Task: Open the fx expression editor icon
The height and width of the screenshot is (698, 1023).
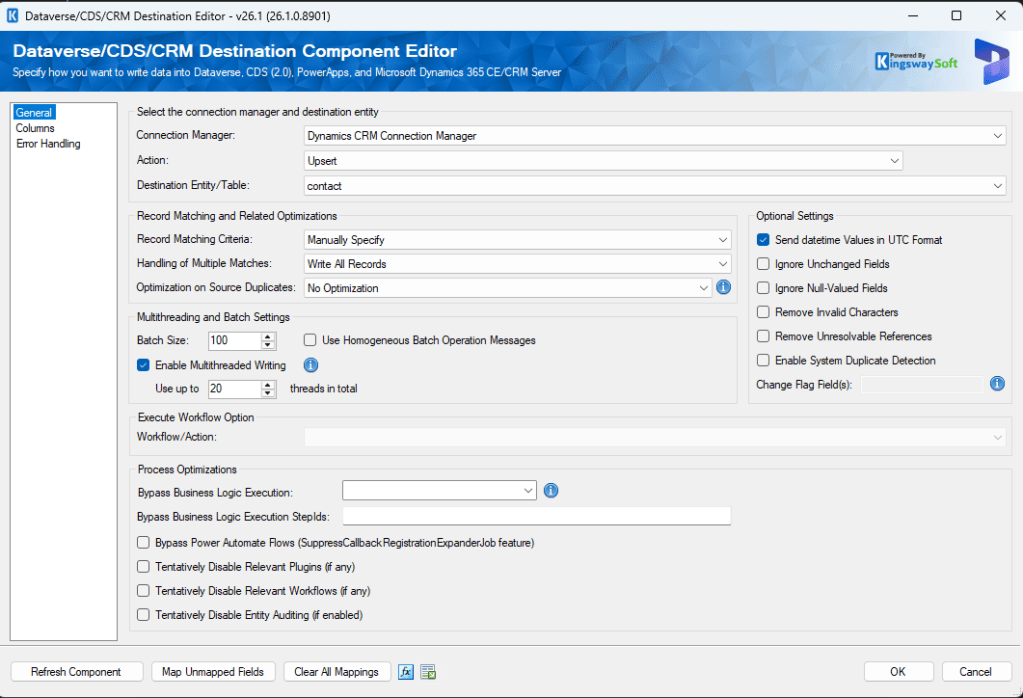Action: [406, 672]
